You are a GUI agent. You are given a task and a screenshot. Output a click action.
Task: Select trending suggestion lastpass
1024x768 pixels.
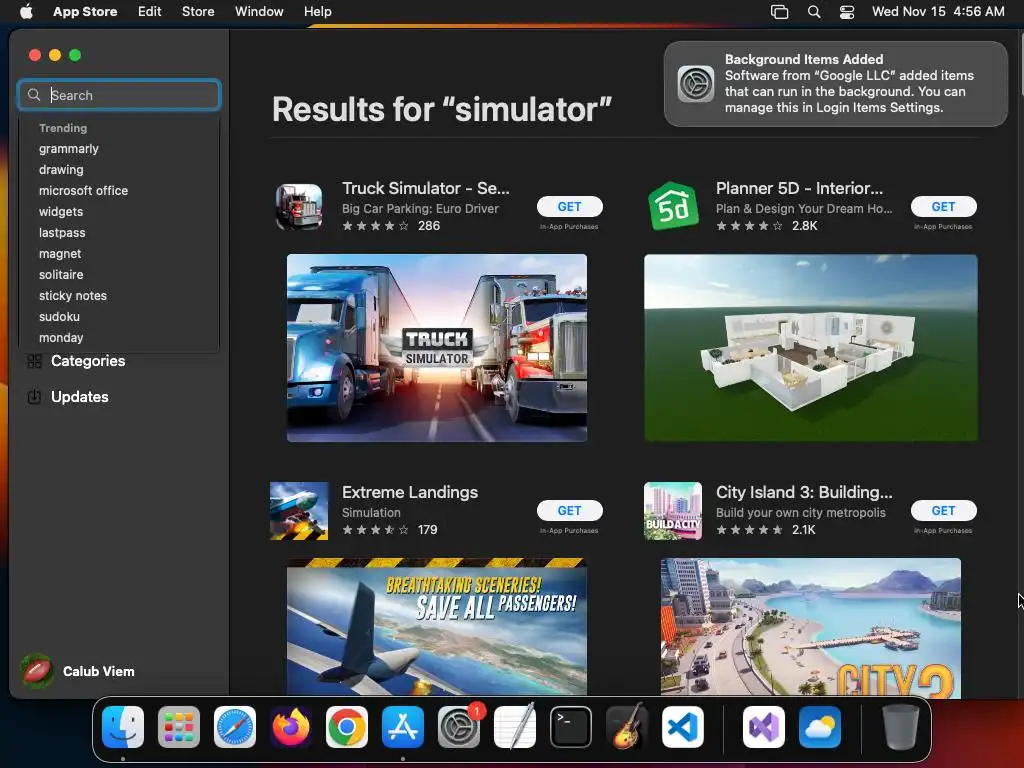tap(62, 232)
